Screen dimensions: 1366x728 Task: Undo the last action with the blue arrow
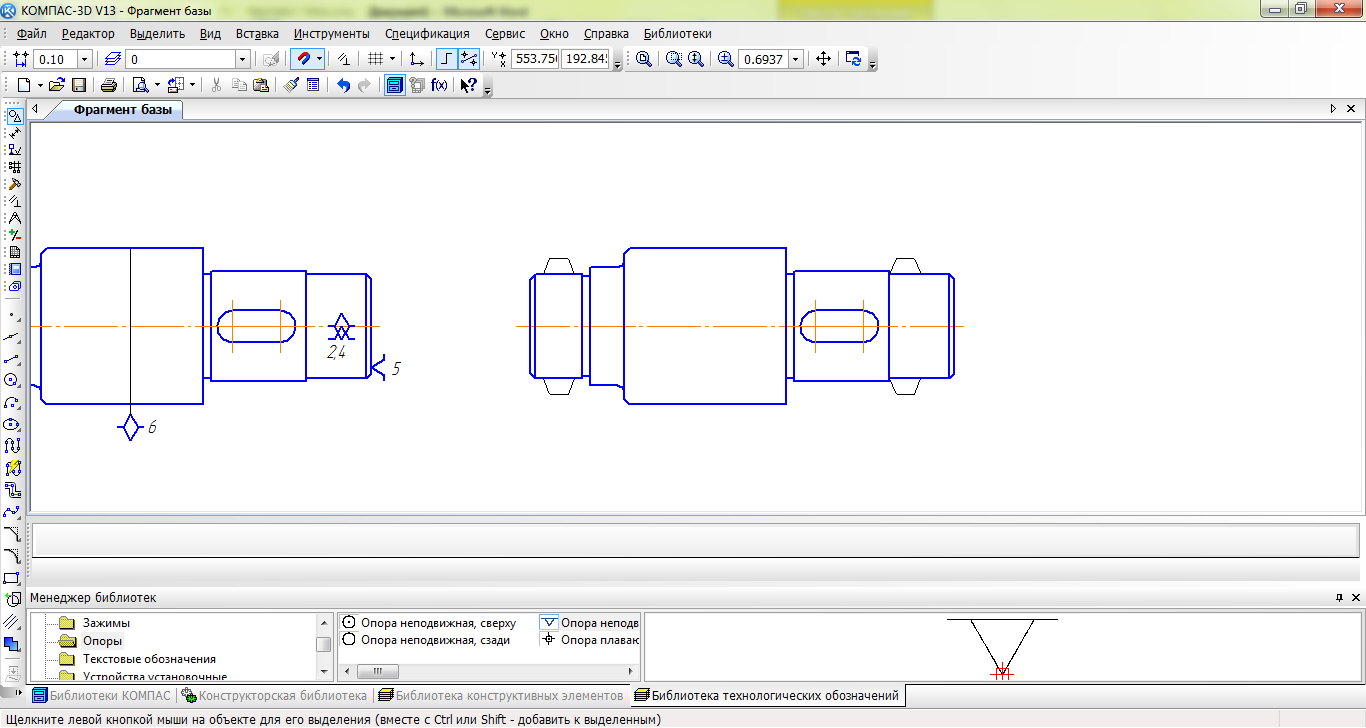coord(343,85)
